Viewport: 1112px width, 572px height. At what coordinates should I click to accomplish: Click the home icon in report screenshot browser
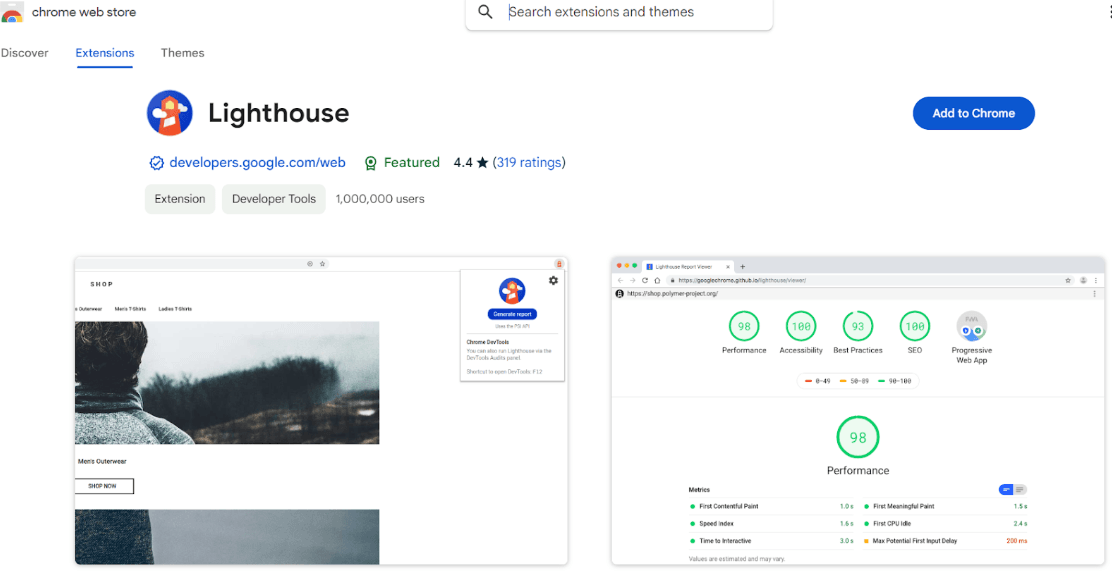pos(657,281)
